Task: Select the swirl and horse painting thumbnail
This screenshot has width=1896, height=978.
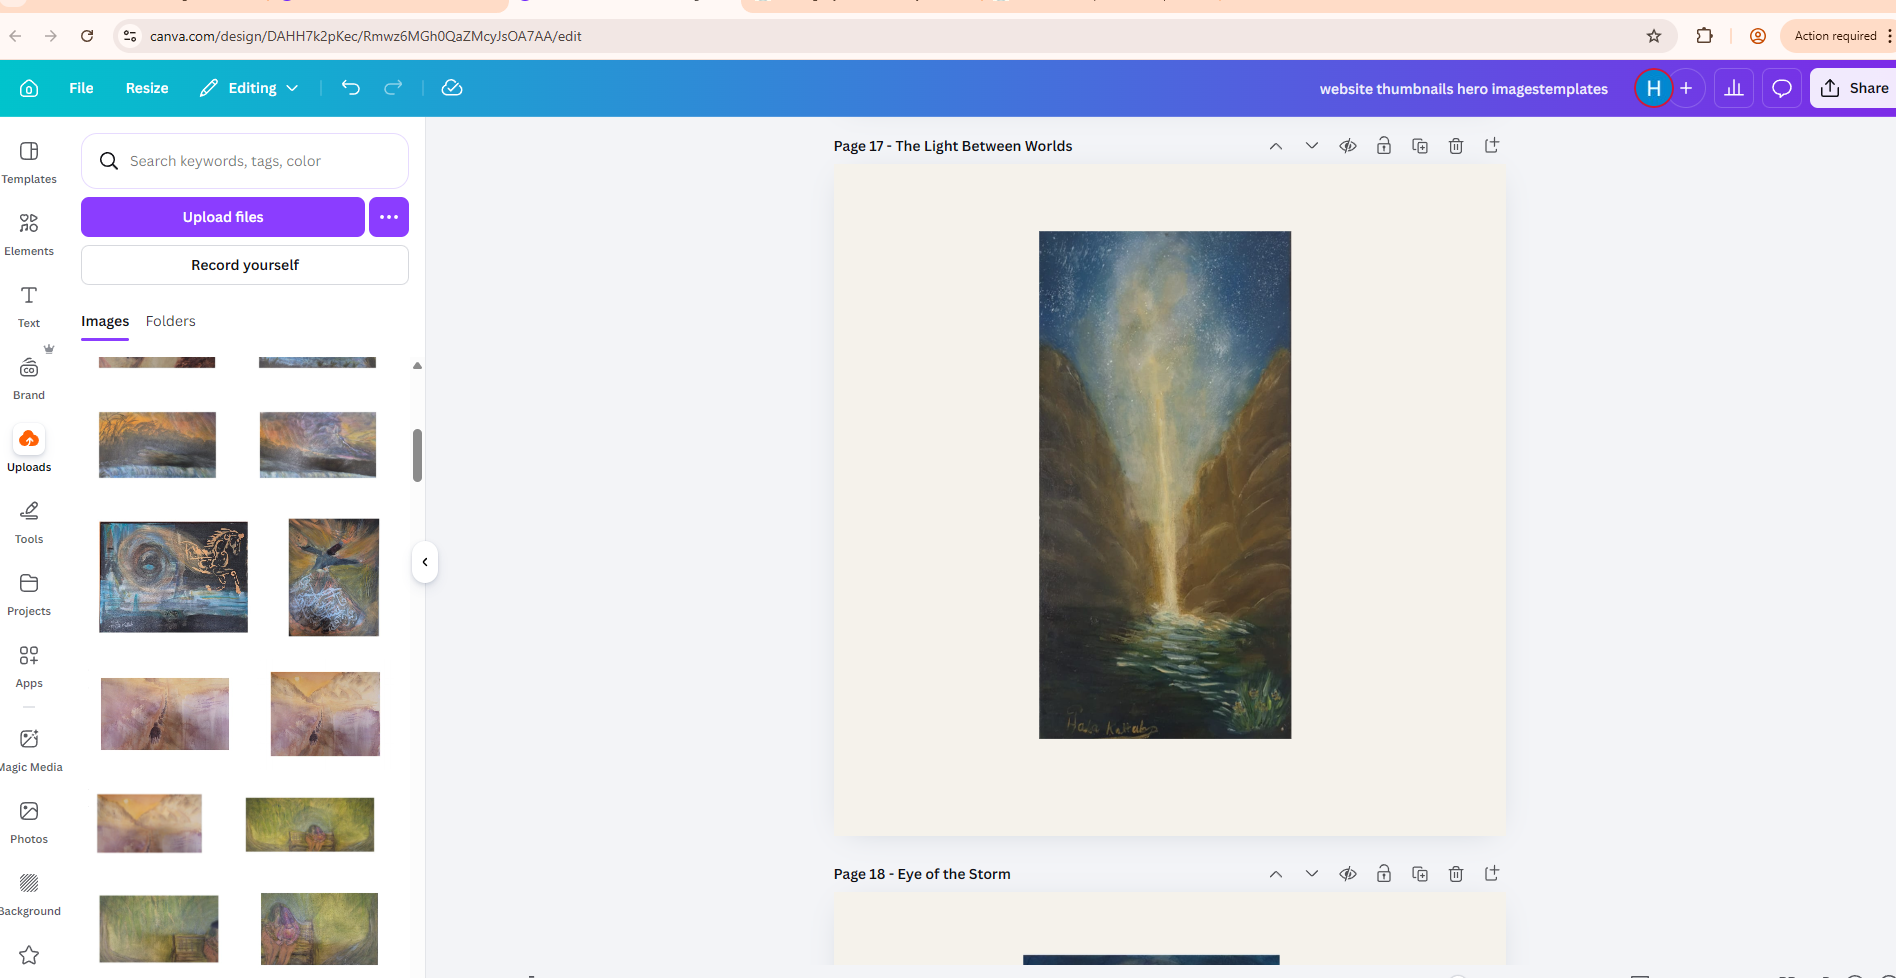Action: [x=173, y=577]
